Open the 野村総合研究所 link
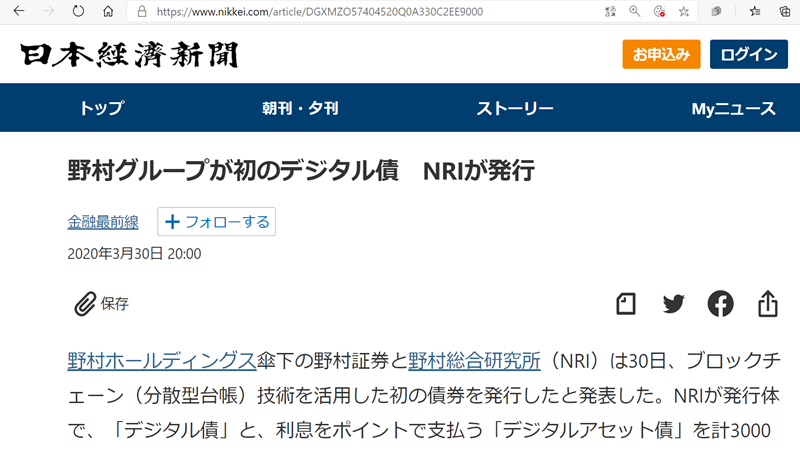This screenshot has width=800, height=450. click(474, 361)
